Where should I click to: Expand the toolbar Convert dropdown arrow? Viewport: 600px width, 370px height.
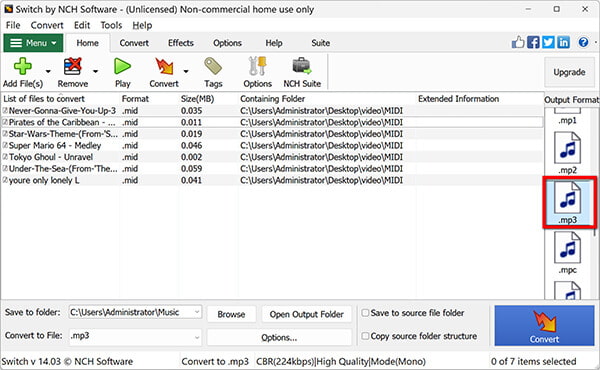pos(186,71)
